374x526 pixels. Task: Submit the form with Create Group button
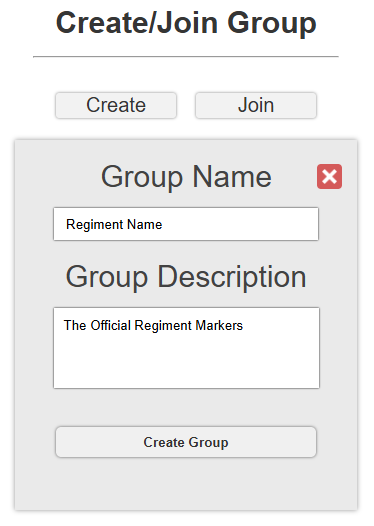pyautogui.click(x=186, y=442)
